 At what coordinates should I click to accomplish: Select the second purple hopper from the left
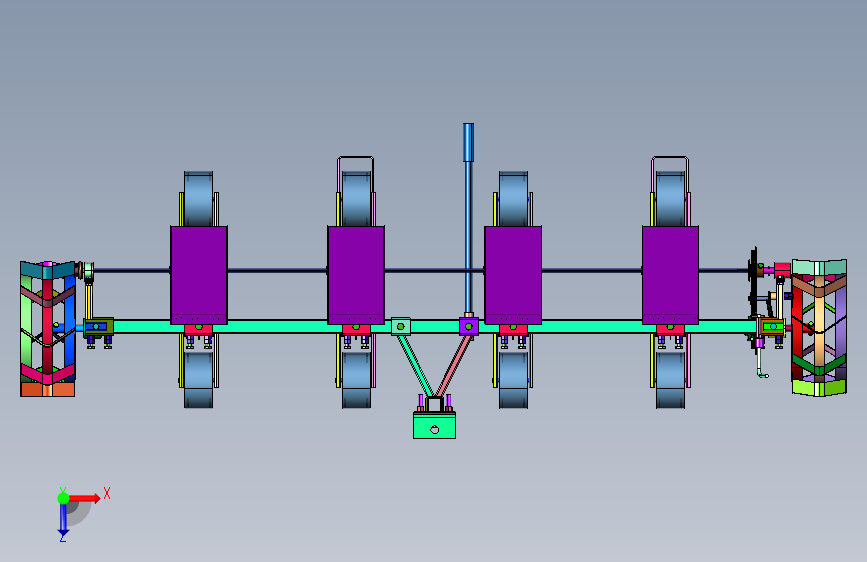(x=356, y=275)
